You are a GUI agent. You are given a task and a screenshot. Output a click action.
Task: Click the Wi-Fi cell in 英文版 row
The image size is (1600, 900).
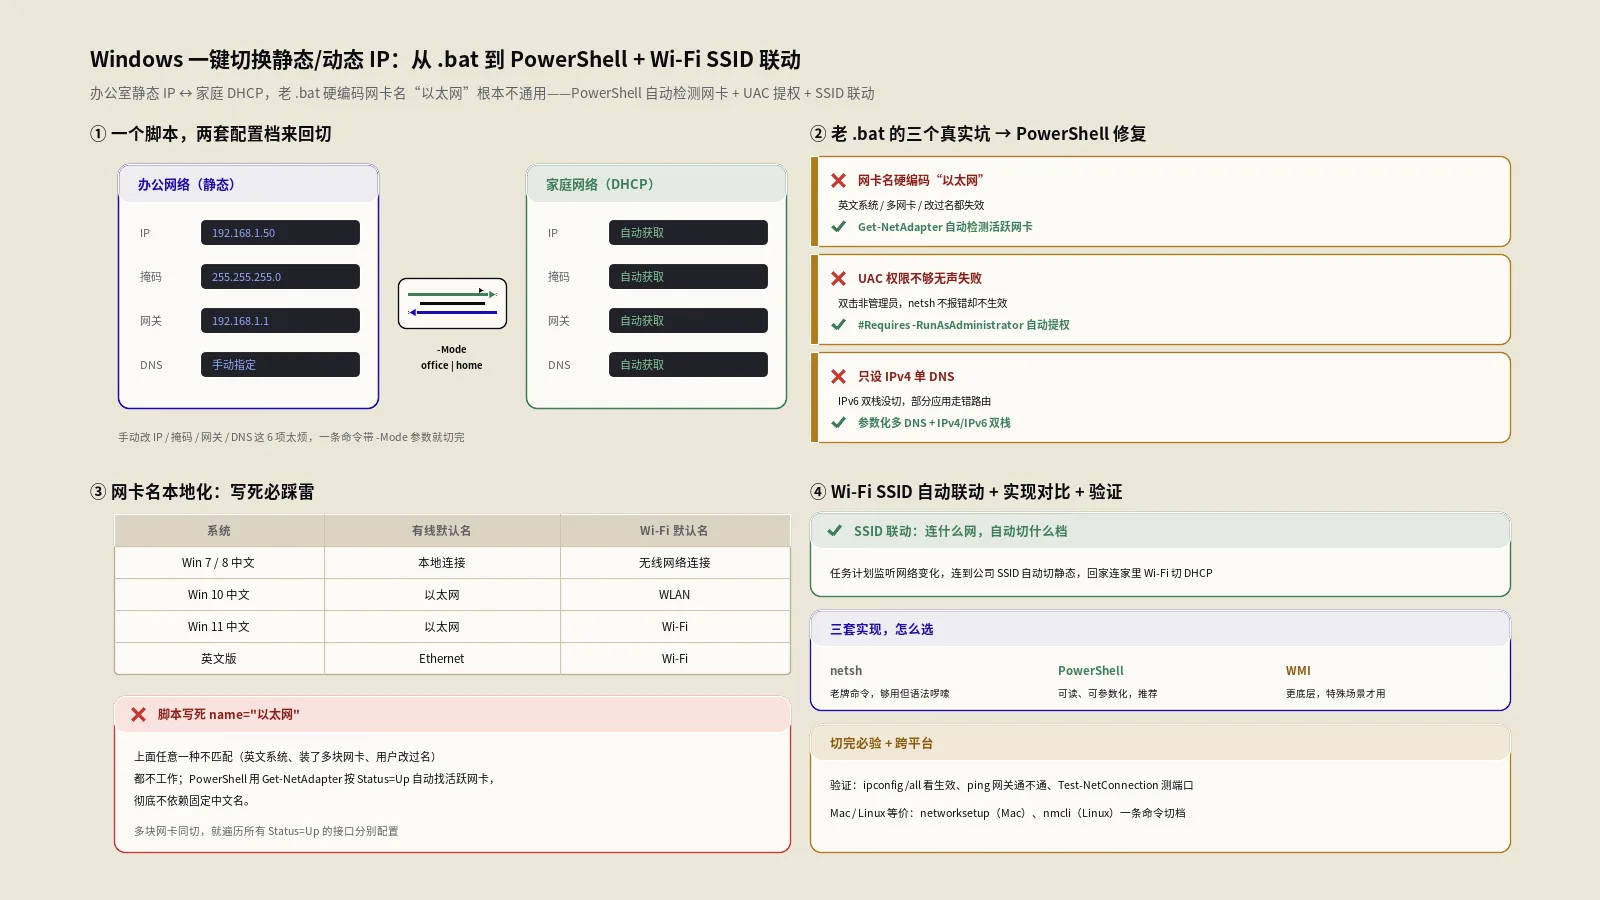tap(675, 659)
